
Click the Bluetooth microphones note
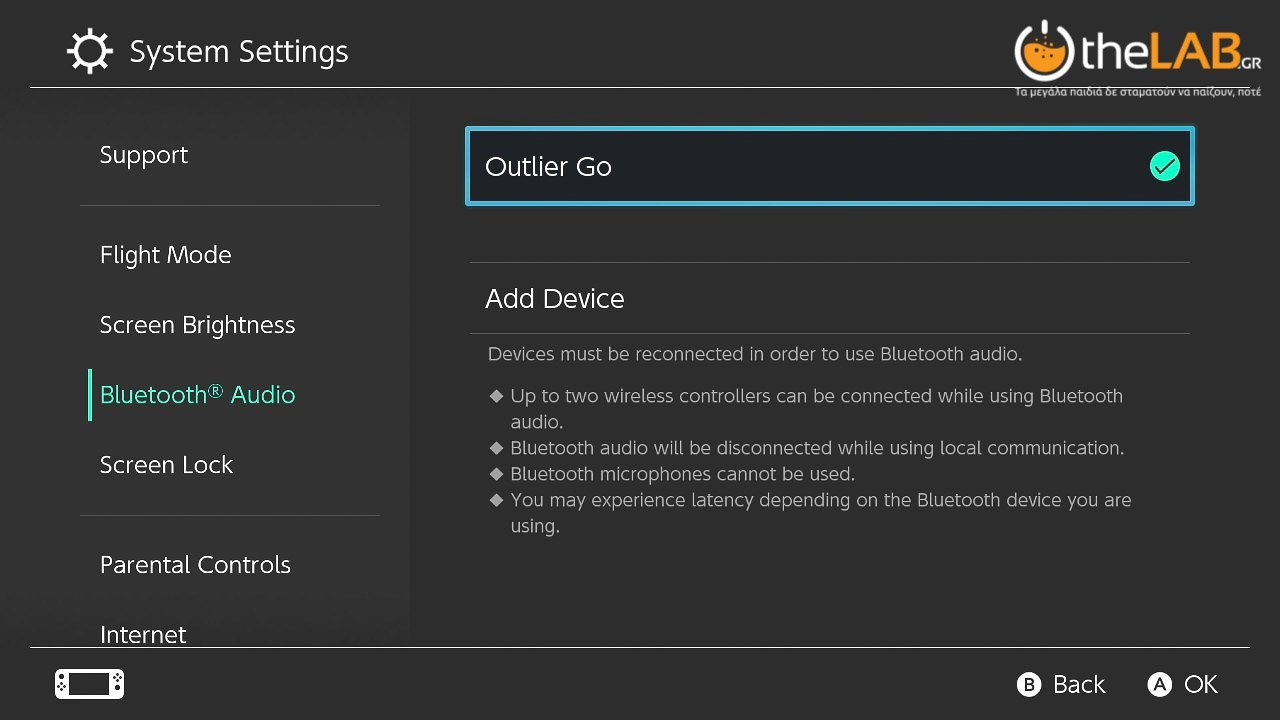682,474
